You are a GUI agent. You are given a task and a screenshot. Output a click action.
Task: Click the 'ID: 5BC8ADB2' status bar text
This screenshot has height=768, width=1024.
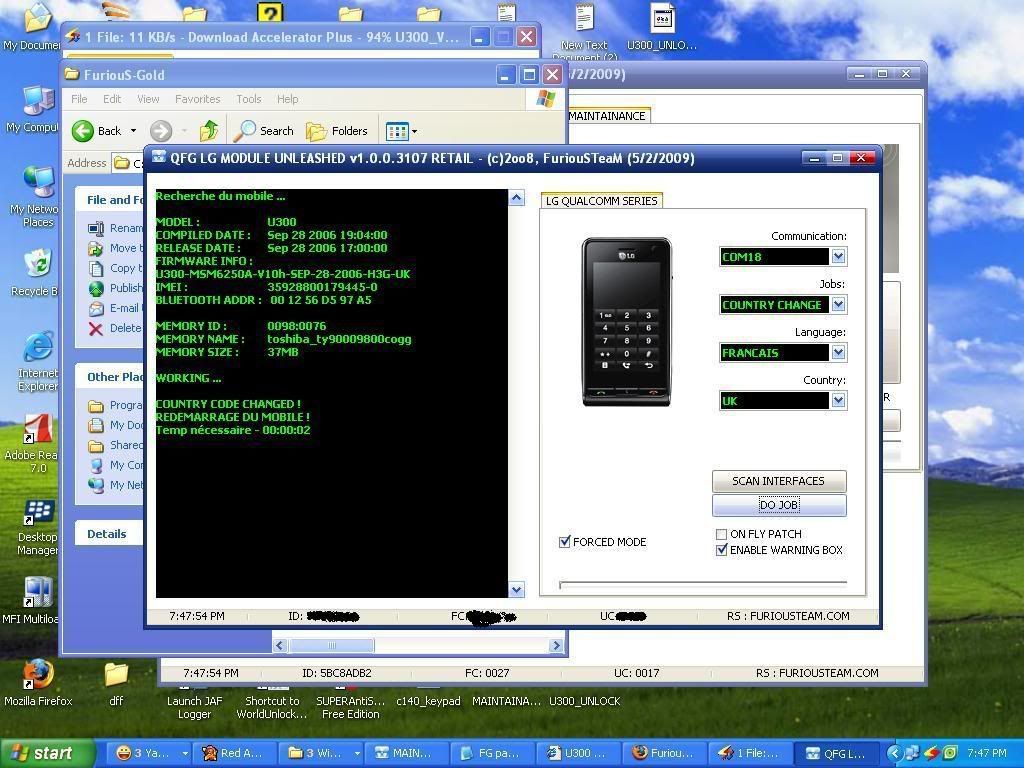click(x=336, y=673)
